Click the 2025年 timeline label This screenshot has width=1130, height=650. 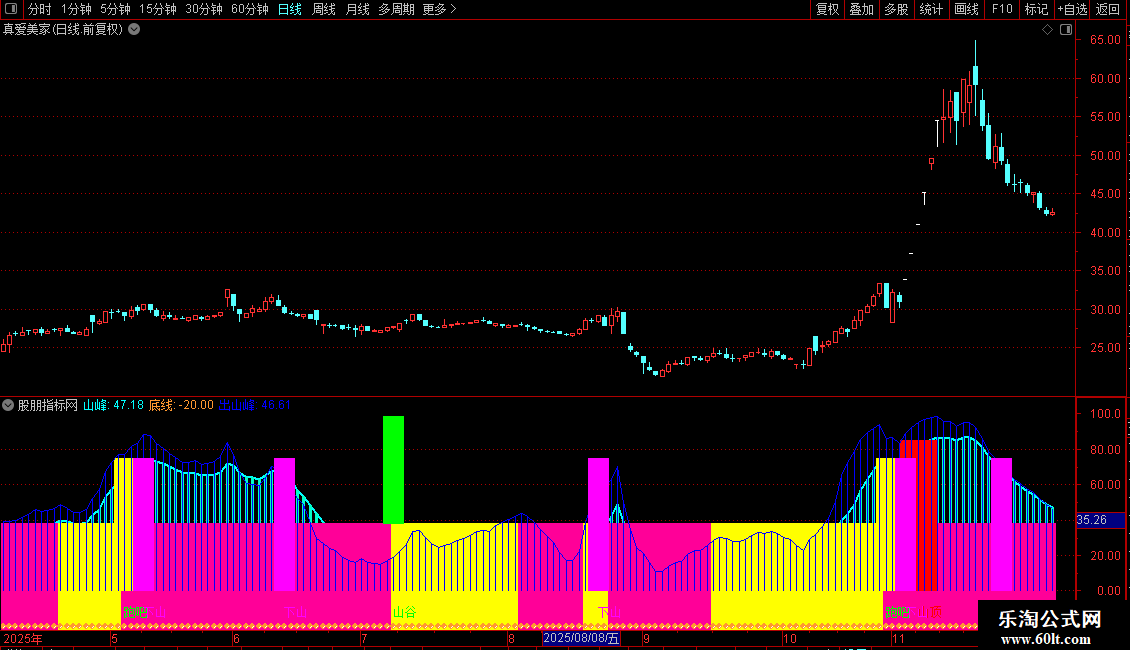point(23,638)
